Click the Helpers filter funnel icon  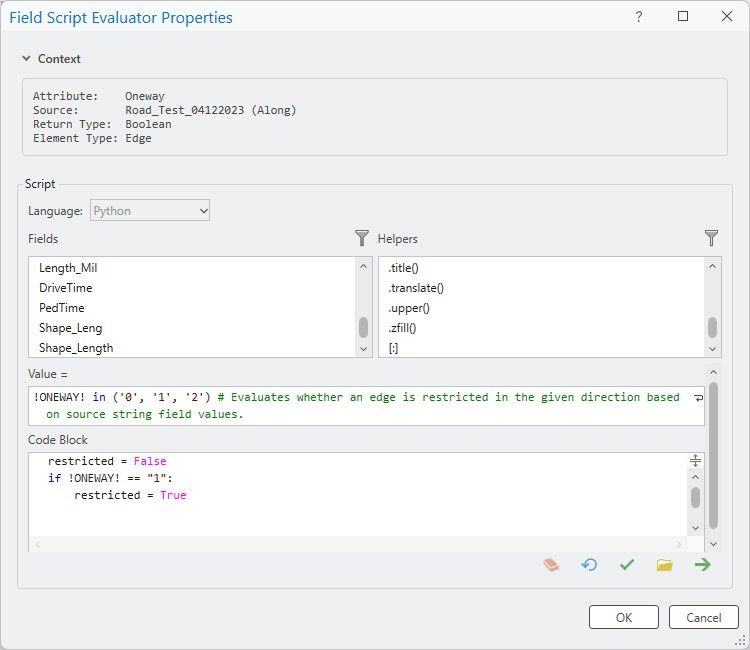click(711, 238)
